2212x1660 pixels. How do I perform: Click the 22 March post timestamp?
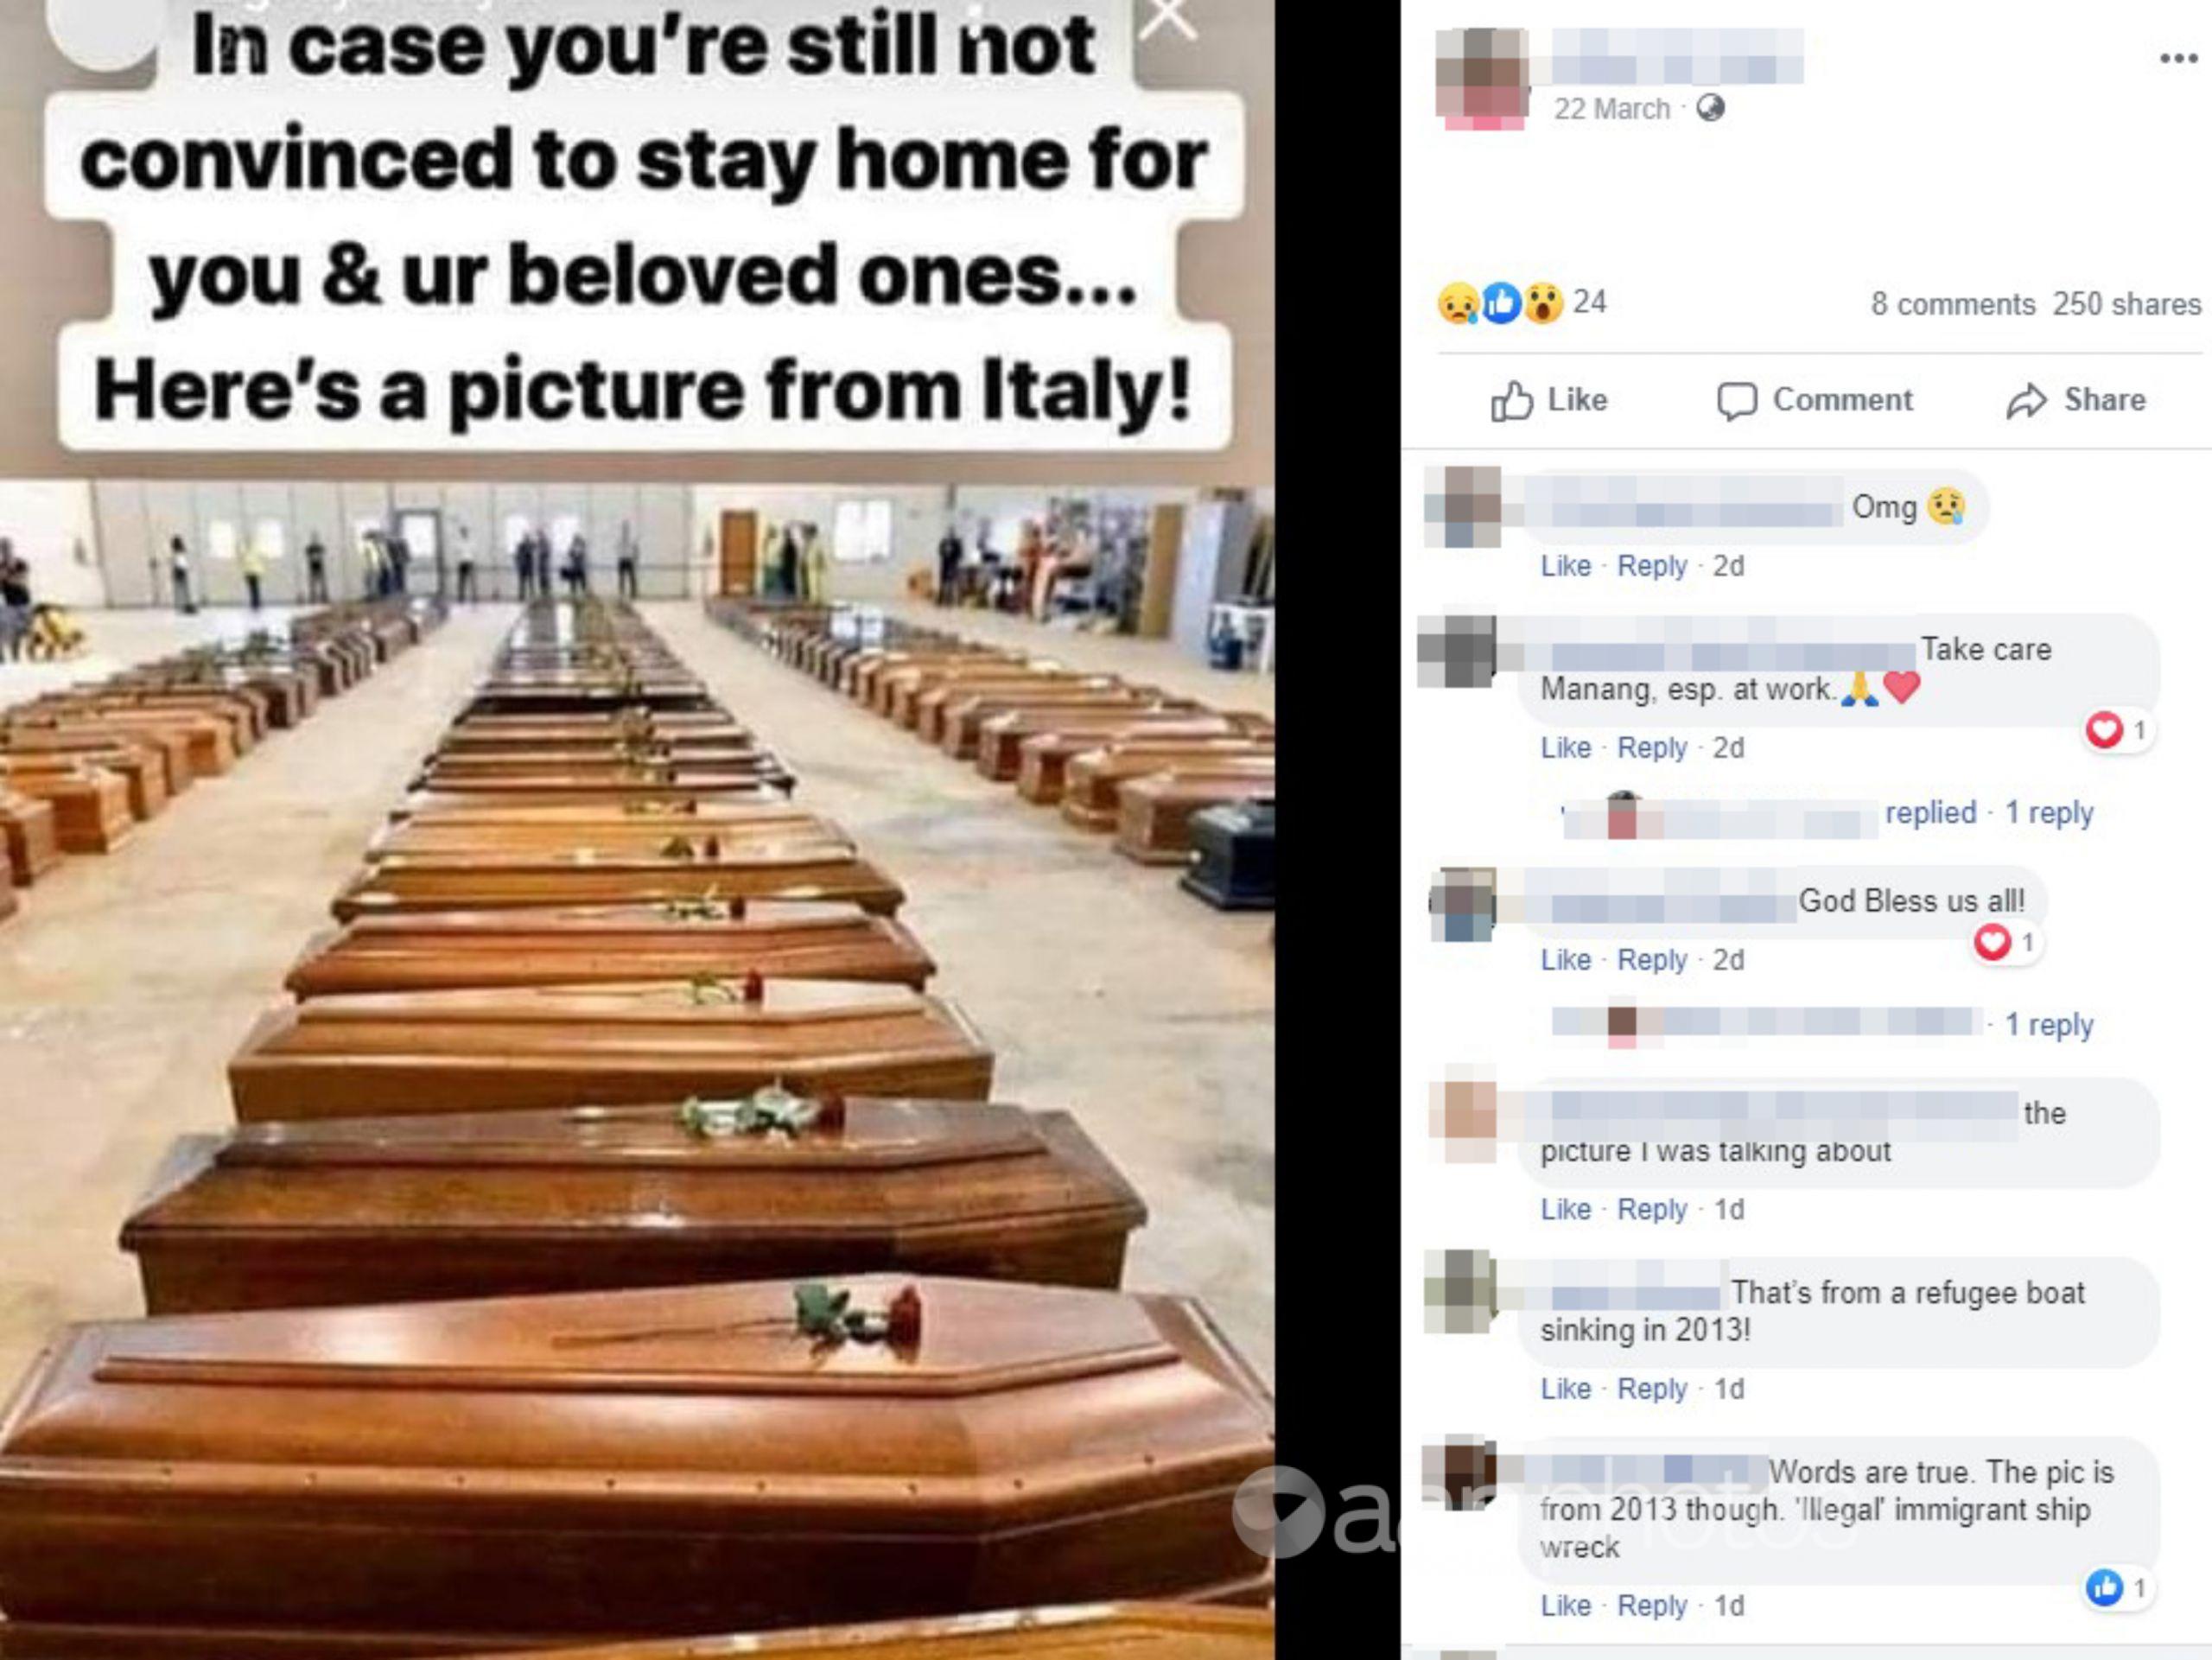(x=1611, y=108)
